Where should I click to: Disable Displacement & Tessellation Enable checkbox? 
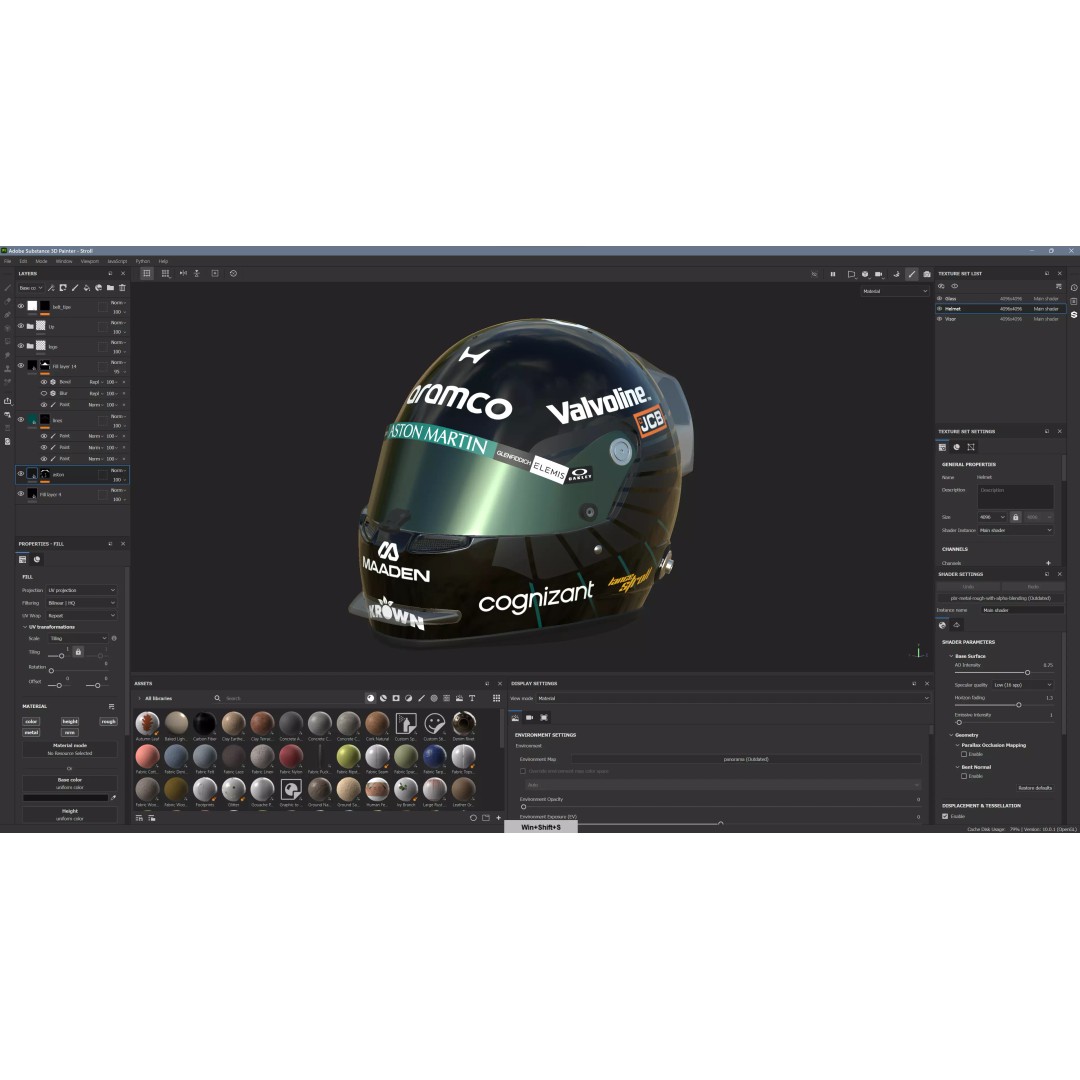tap(945, 816)
